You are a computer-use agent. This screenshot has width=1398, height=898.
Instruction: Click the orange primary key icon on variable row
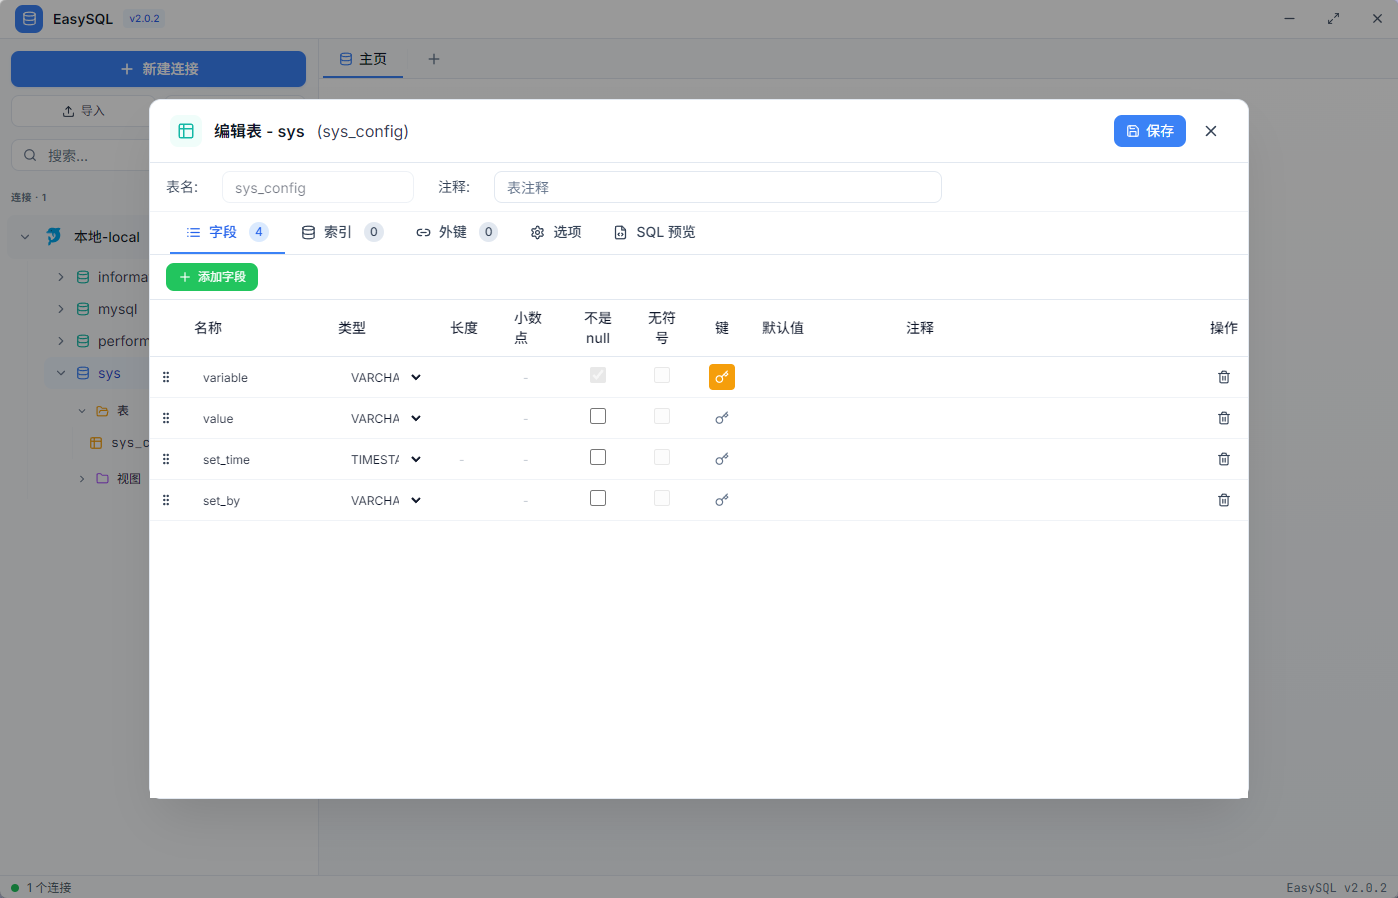tap(722, 375)
